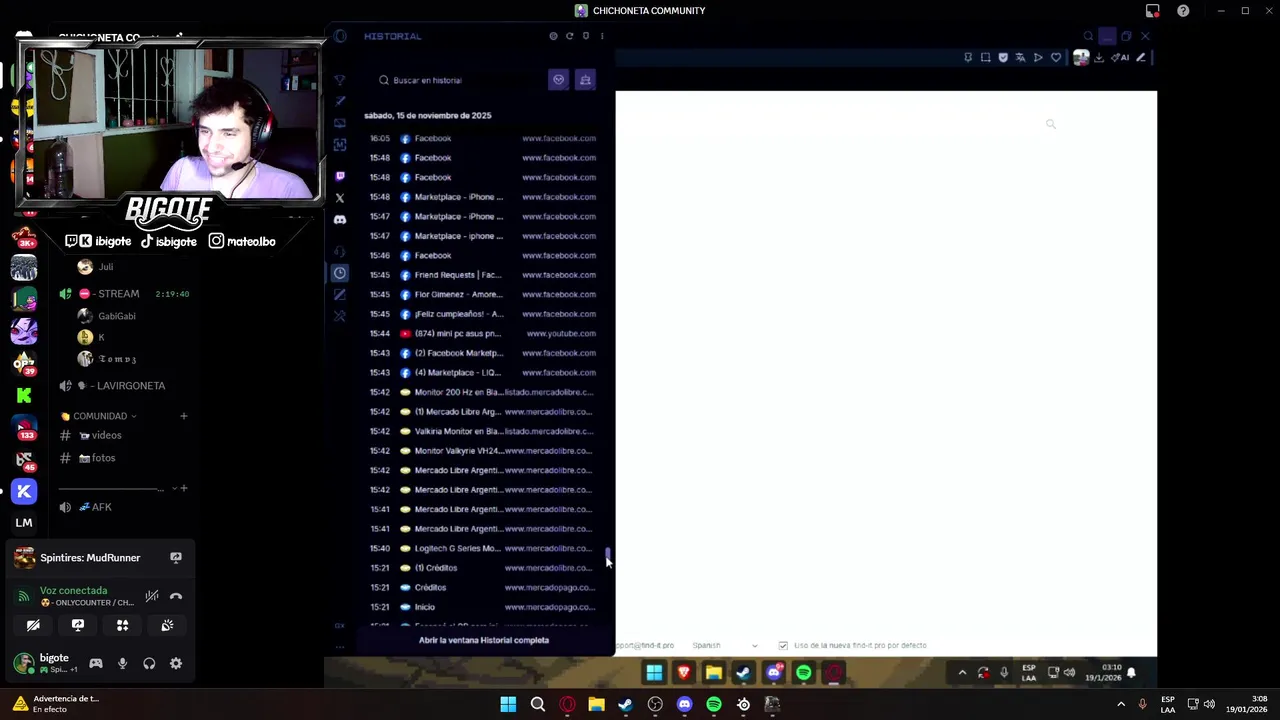
Task: Click the broom clear-data button next to history search
Action: click(586, 80)
